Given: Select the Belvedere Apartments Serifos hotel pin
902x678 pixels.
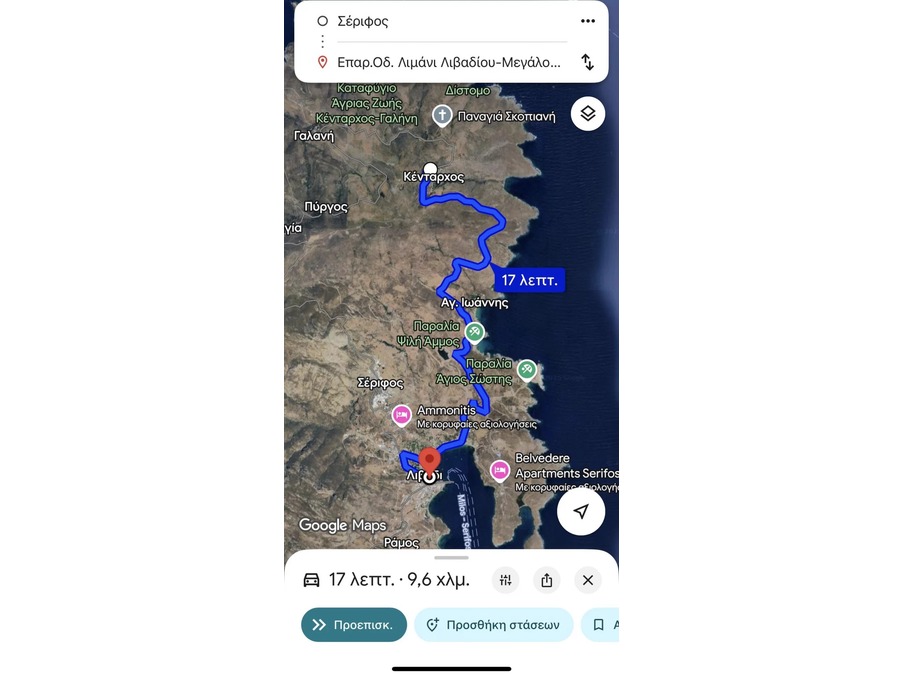Looking at the screenshot, I should [x=499, y=471].
